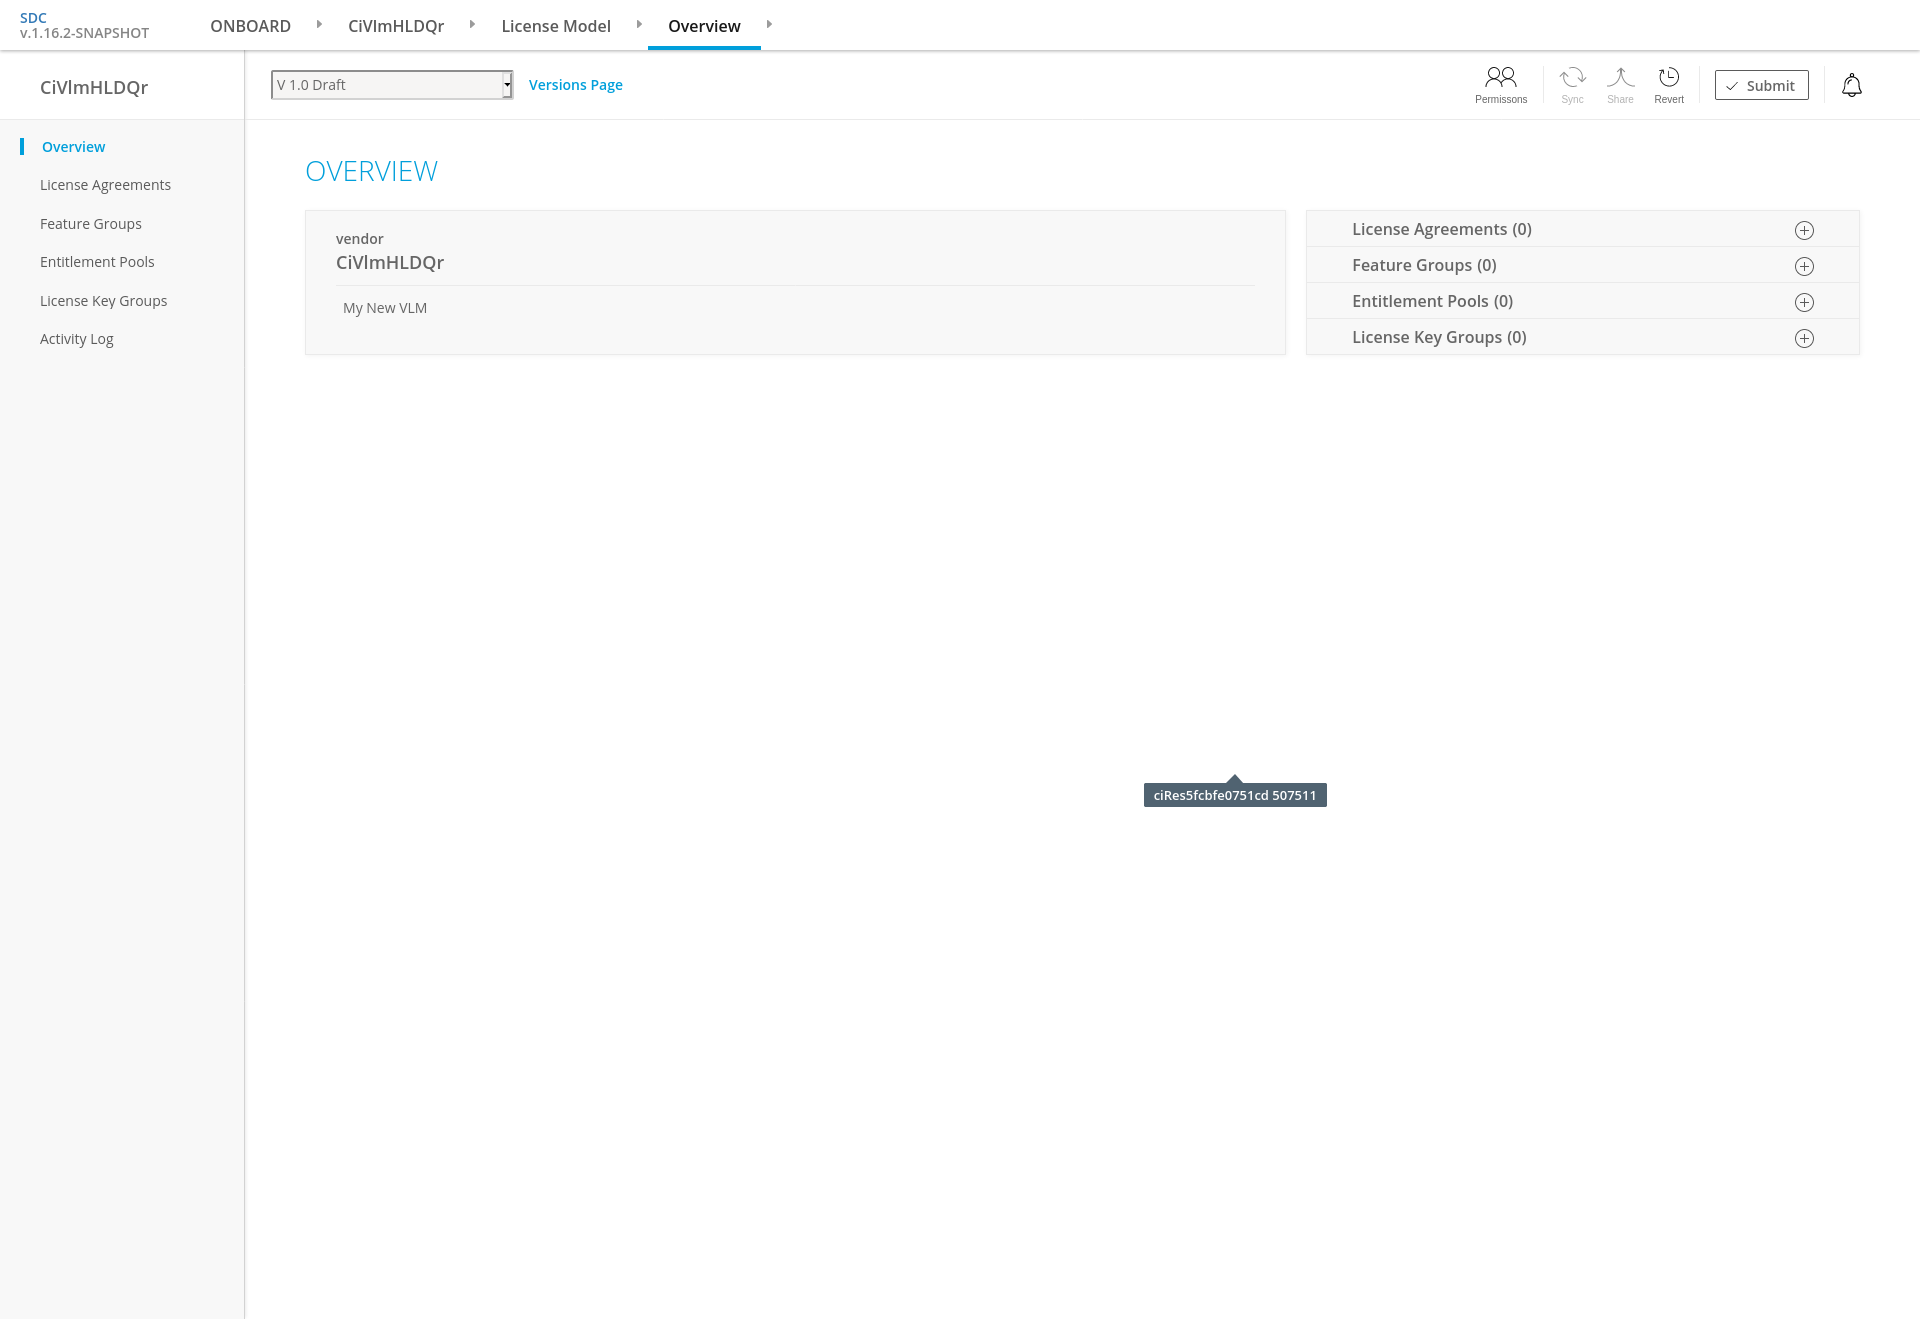Screen dimensions: 1920x1319
Task: Click License Key Groups (0) row
Action: click(1438, 337)
